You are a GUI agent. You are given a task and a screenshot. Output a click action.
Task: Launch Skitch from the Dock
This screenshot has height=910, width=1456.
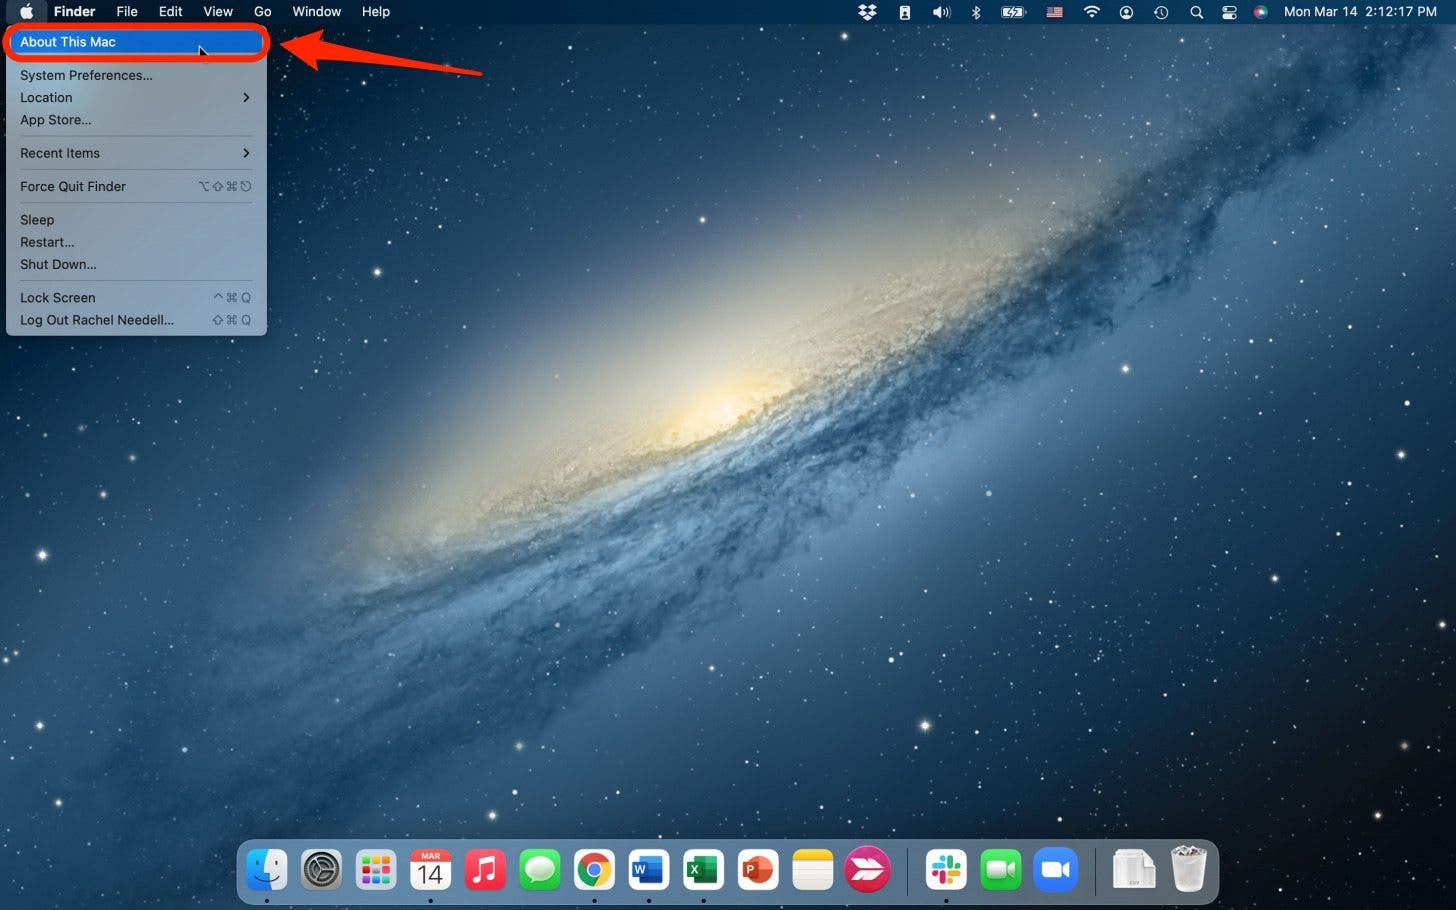(867, 869)
